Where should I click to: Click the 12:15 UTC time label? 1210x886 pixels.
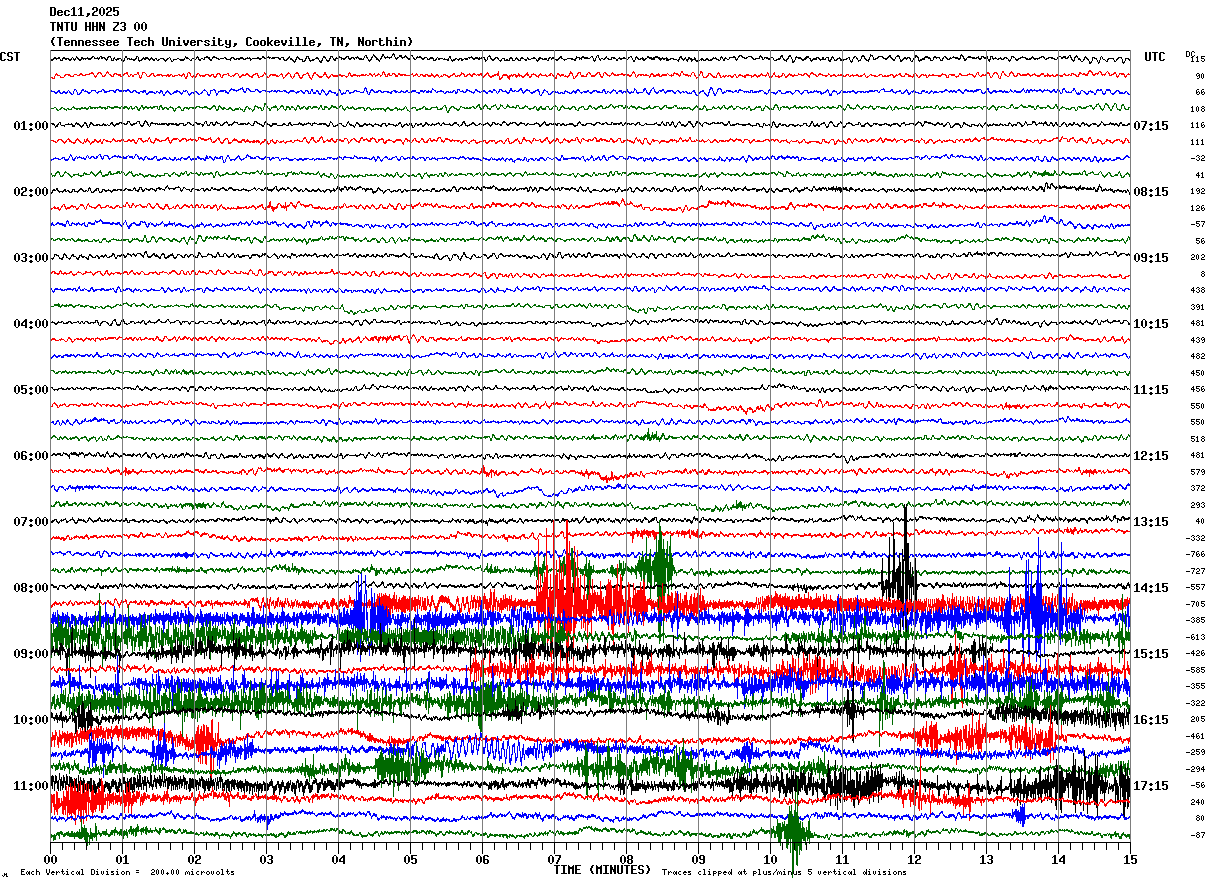(1151, 456)
